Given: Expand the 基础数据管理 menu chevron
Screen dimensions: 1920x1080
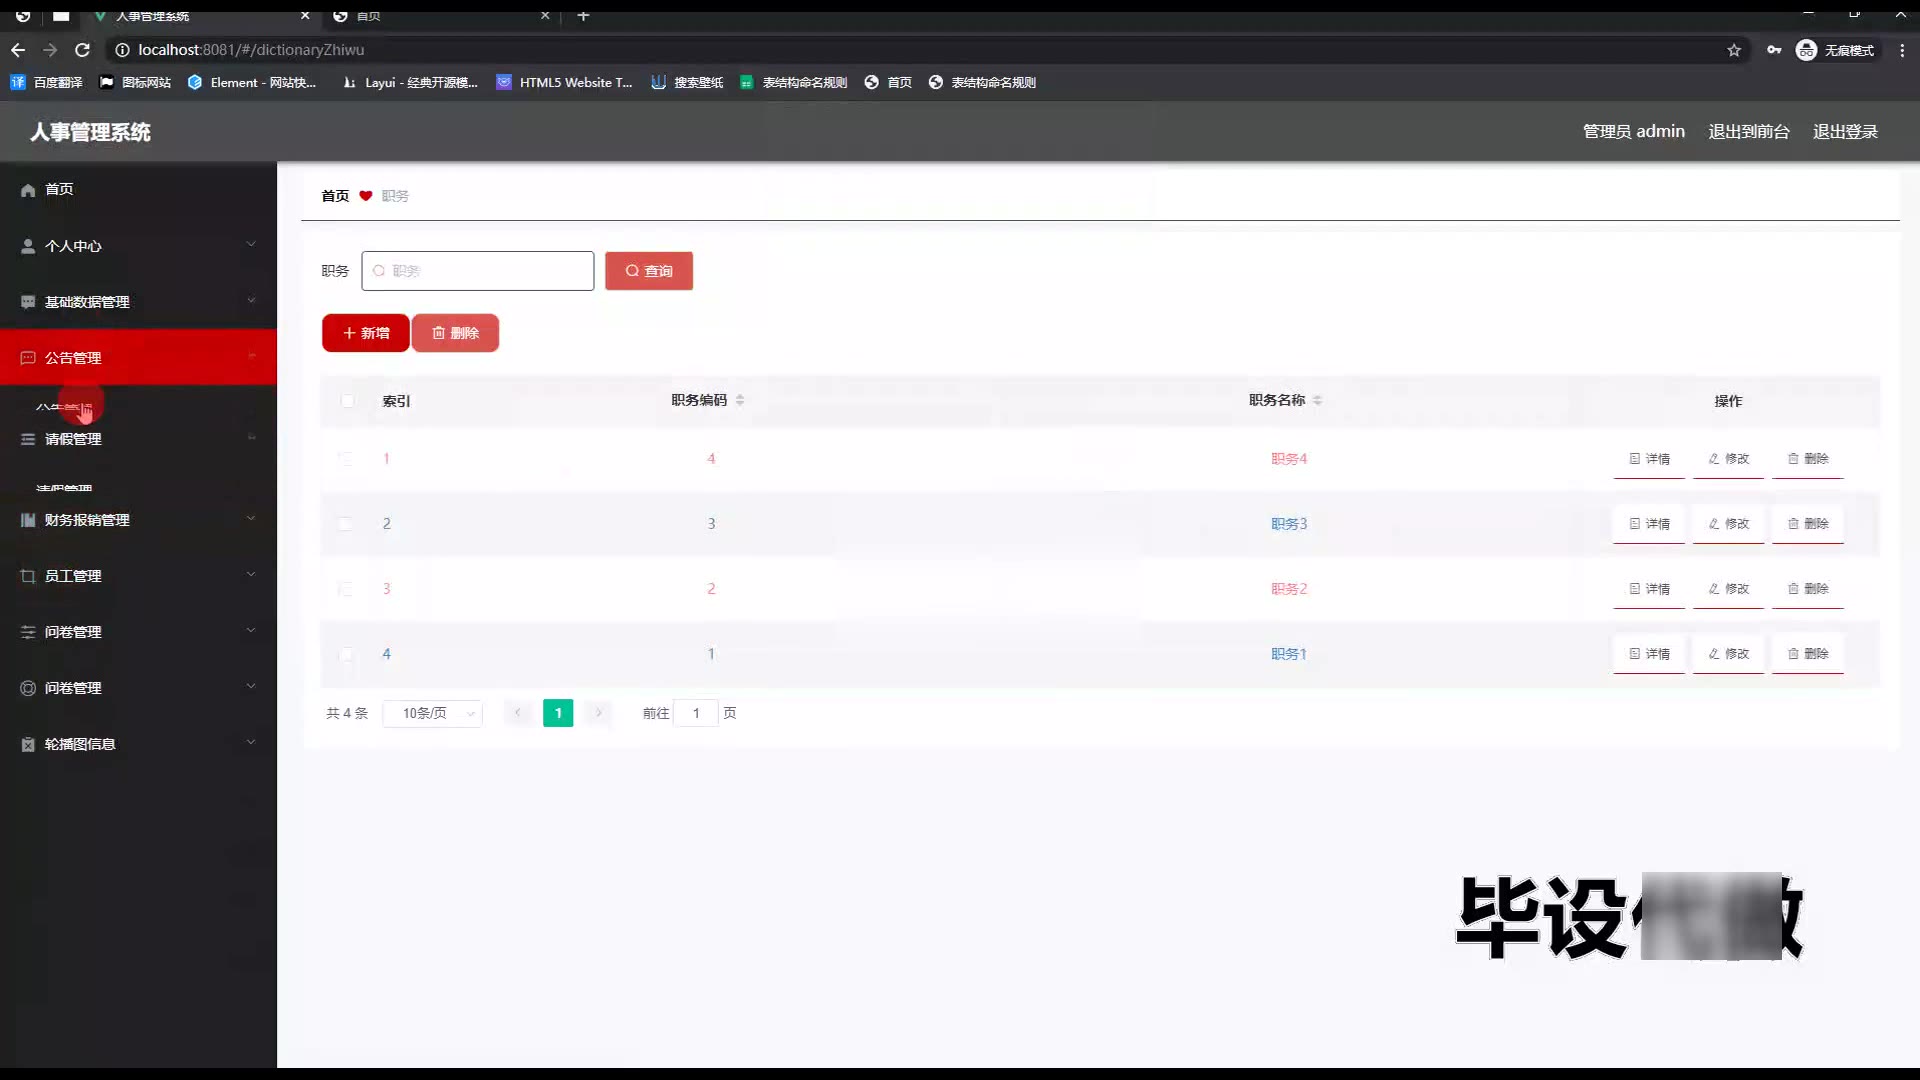Looking at the screenshot, I should pos(251,300).
